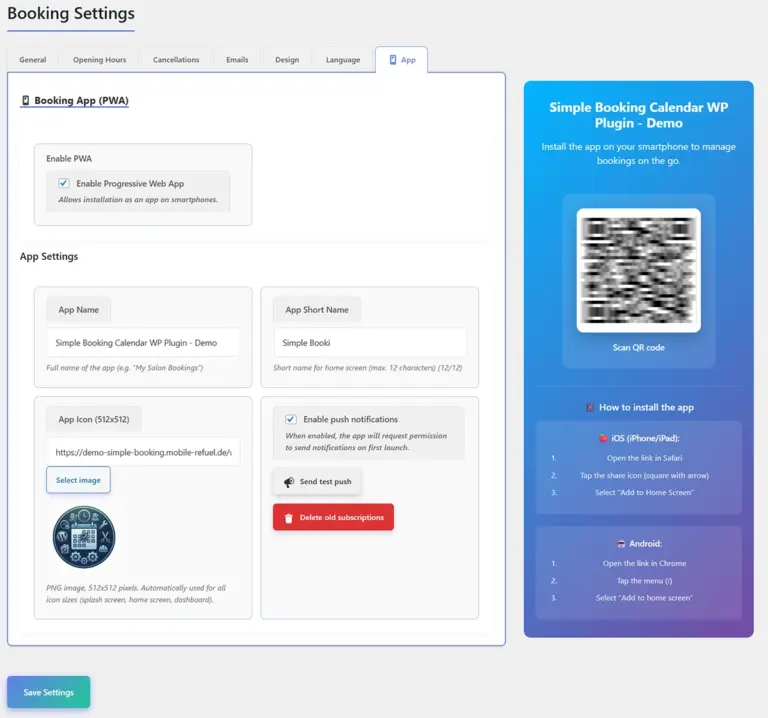Click Delete old subscriptions button
Screen dimensions: 768x718
[x=333, y=517]
